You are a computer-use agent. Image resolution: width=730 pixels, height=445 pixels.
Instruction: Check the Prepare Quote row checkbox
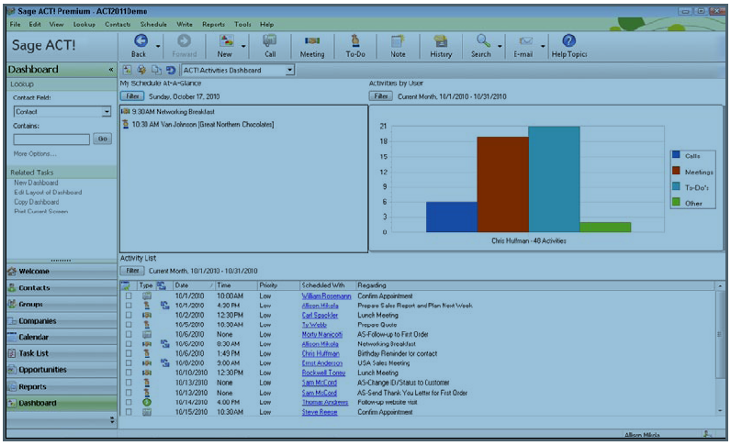coord(128,325)
